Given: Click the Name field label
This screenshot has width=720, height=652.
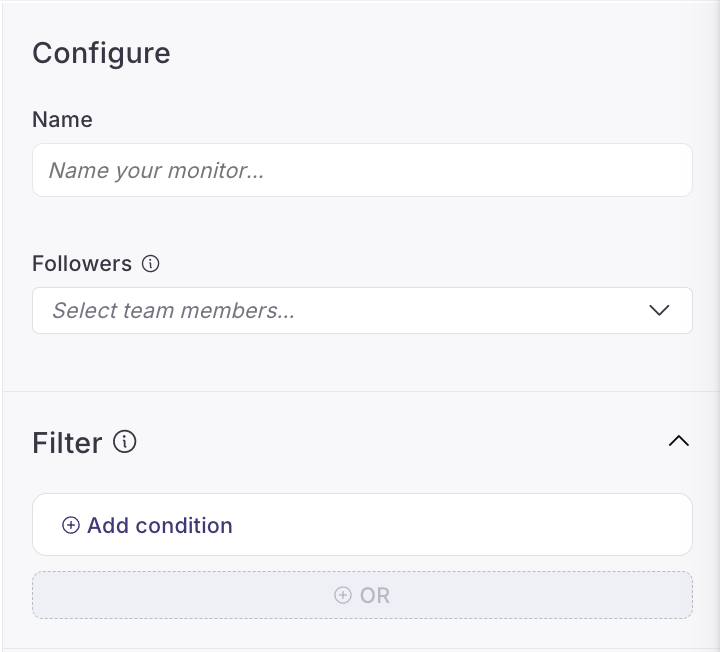Looking at the screenshot, I should [x=62, y=119].
